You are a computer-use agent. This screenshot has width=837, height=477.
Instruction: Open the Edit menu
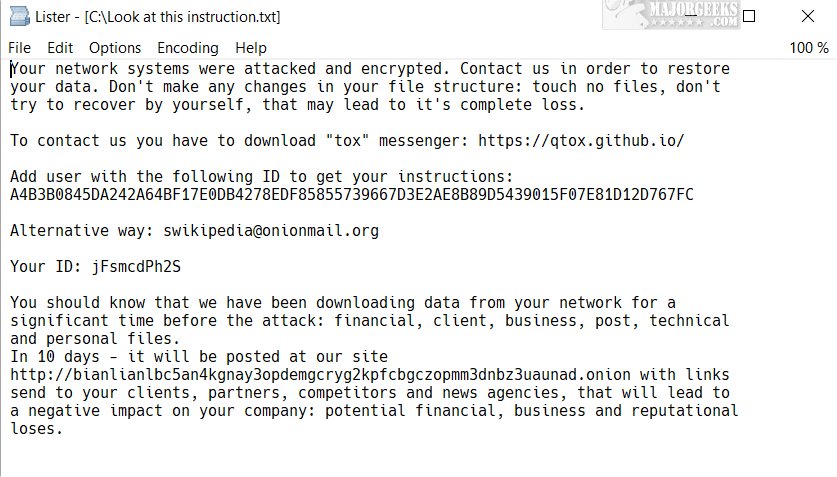[60, 48]
